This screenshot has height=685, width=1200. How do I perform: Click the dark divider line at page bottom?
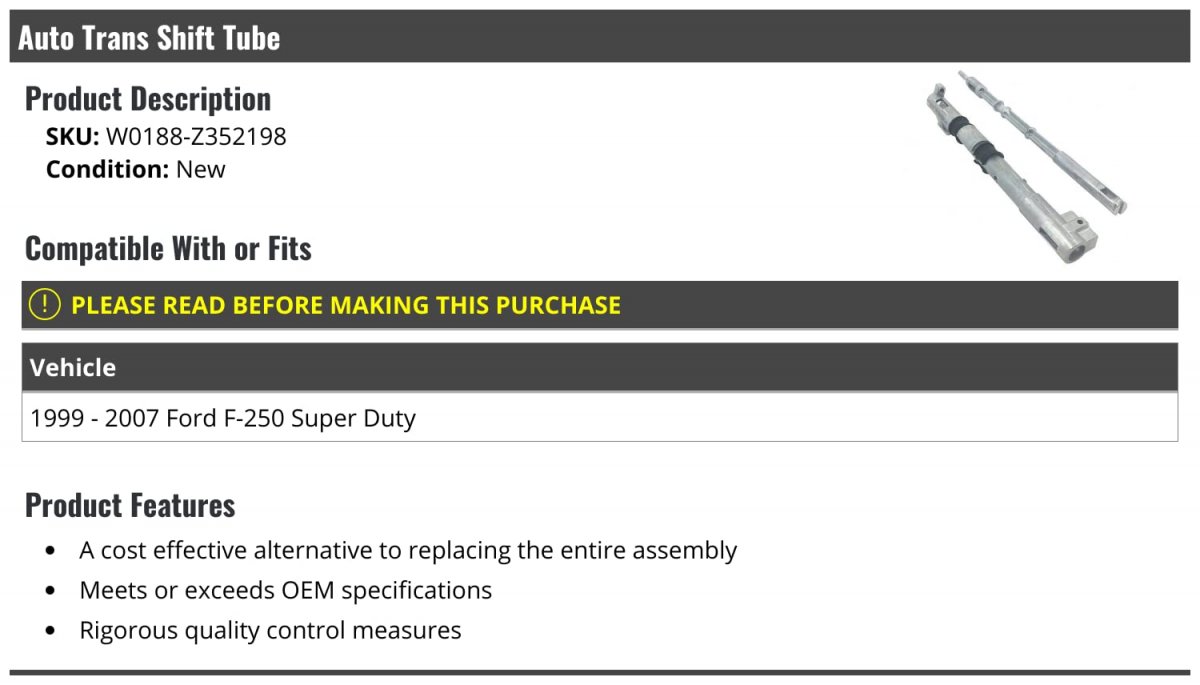600,673
